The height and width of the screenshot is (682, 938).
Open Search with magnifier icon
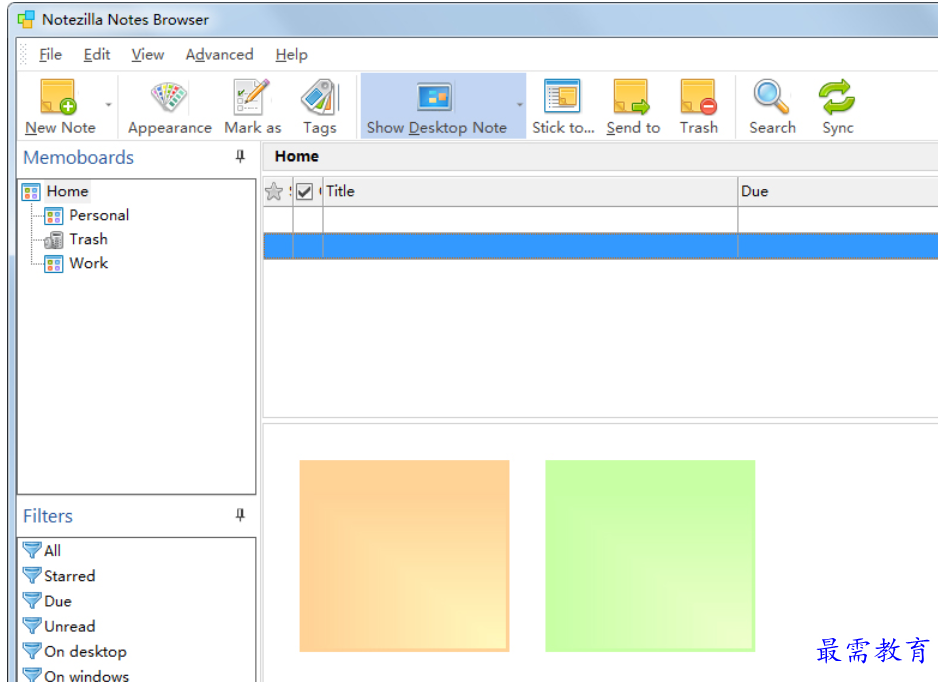pyautogui.click(x=772, y=97)
